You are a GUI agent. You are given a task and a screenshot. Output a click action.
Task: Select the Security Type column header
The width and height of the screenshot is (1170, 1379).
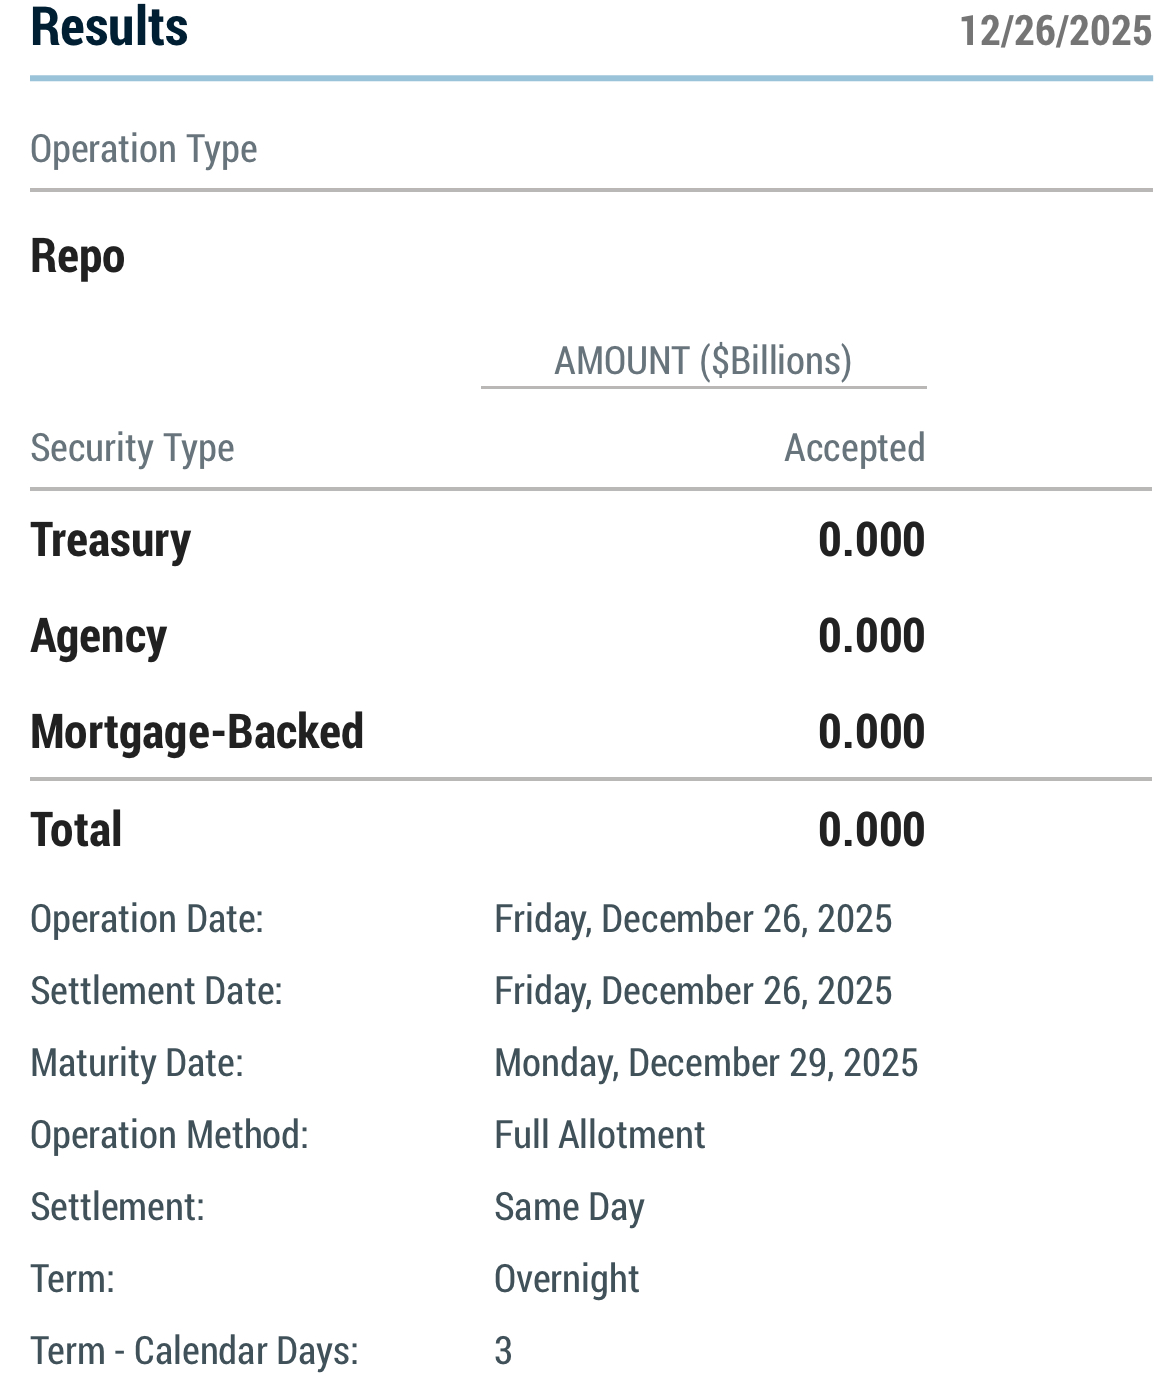[132, 448]
